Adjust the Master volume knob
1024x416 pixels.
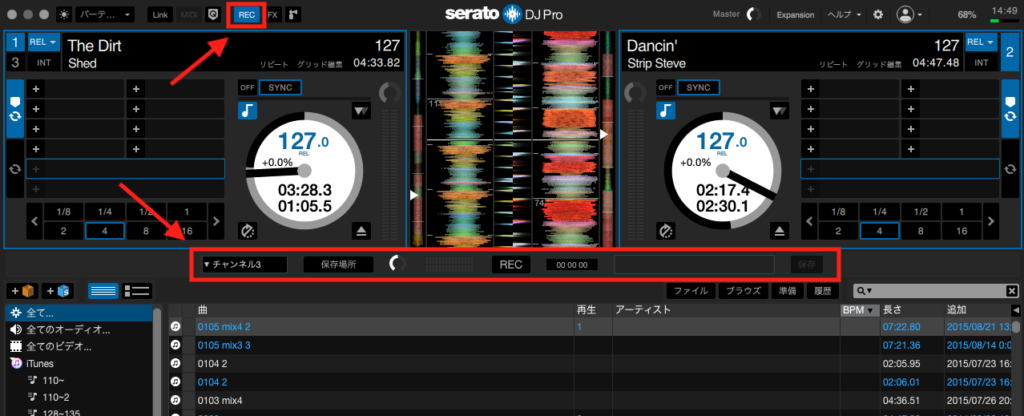pyautogui.click(x=753, y=14)
